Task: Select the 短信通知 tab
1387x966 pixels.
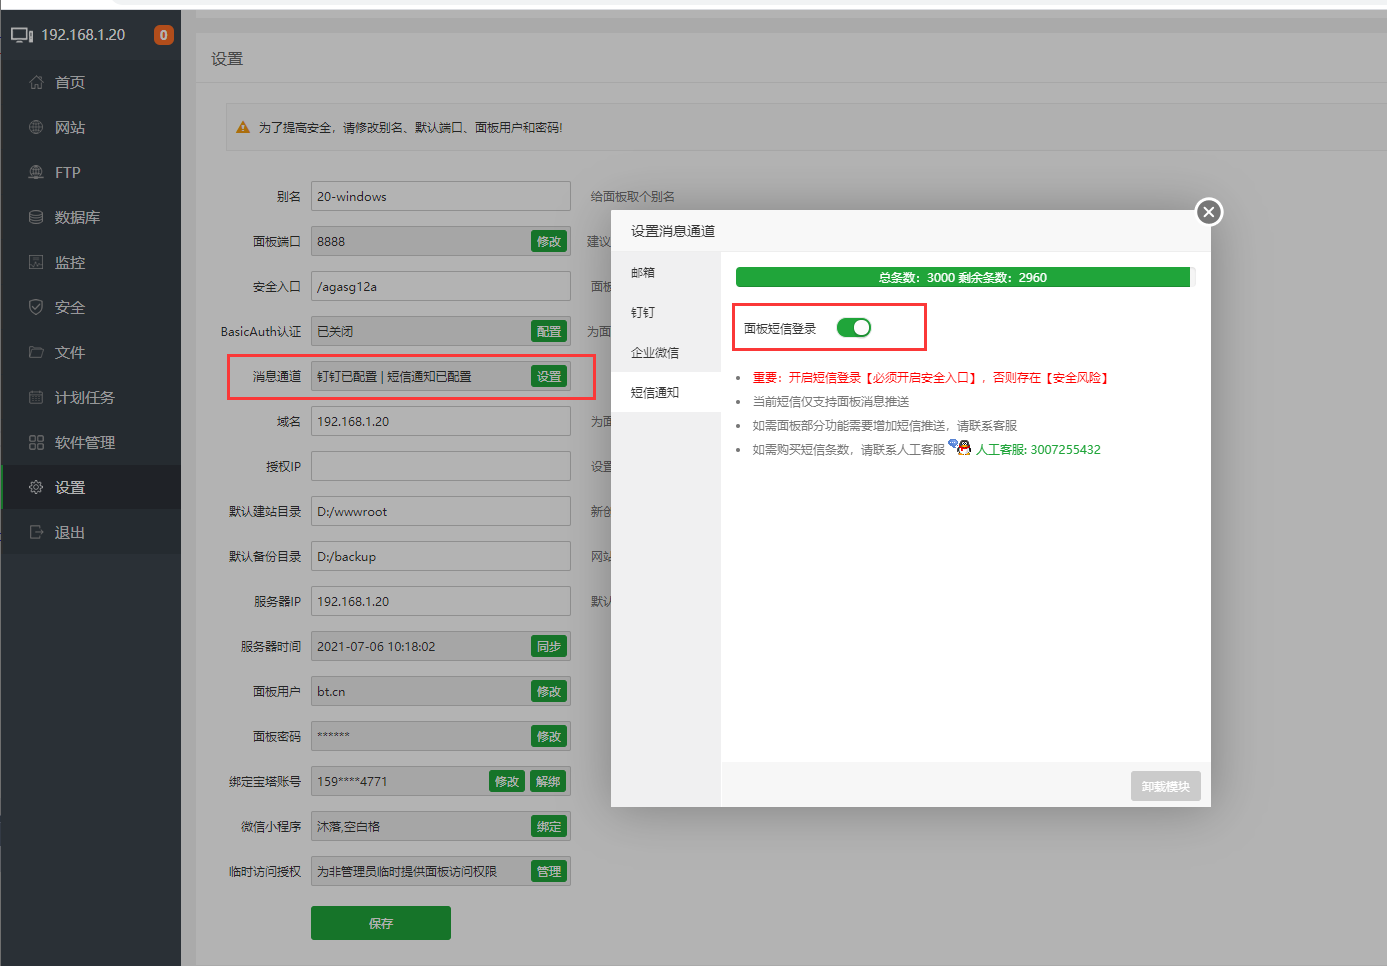Action: (666, 392)
